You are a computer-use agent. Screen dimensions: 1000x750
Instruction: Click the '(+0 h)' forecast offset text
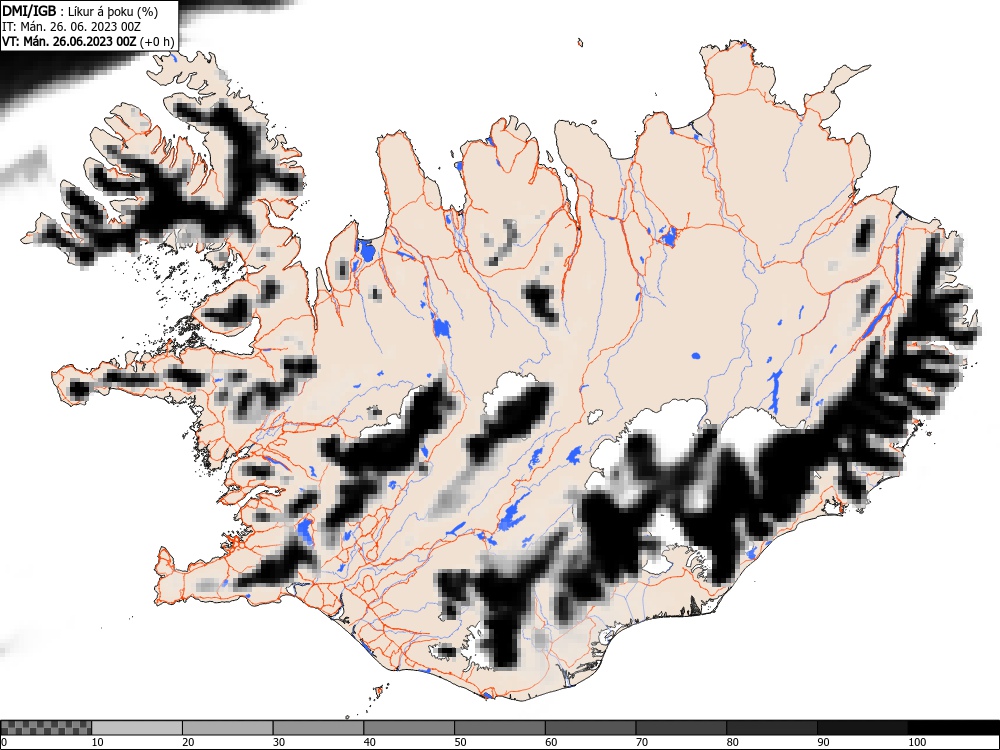point(156,42)
